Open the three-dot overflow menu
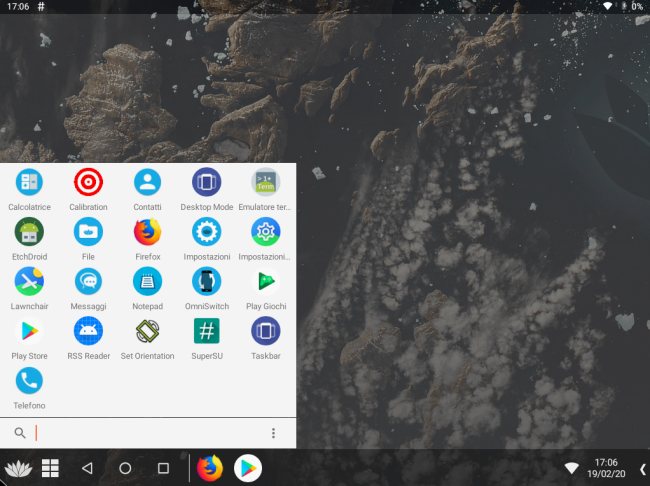This screenshot has height=486, width=650. (x=273, y=433)
